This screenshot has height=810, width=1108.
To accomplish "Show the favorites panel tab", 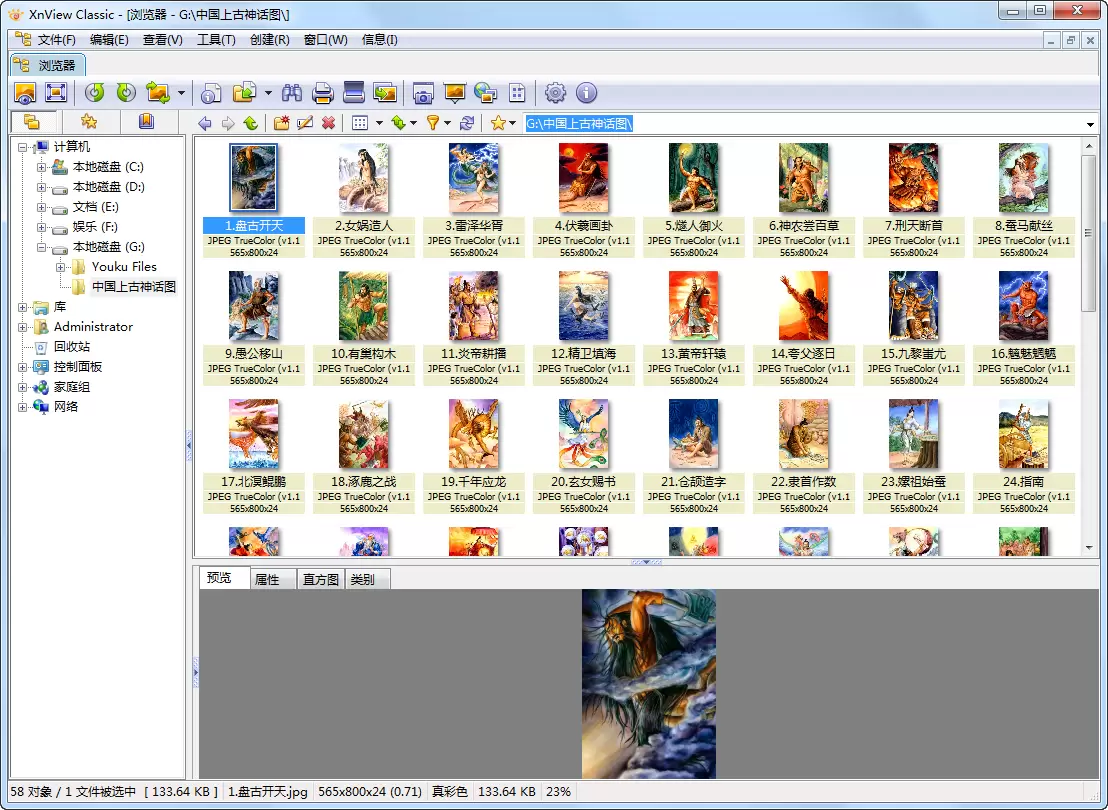I will (89, 122).
